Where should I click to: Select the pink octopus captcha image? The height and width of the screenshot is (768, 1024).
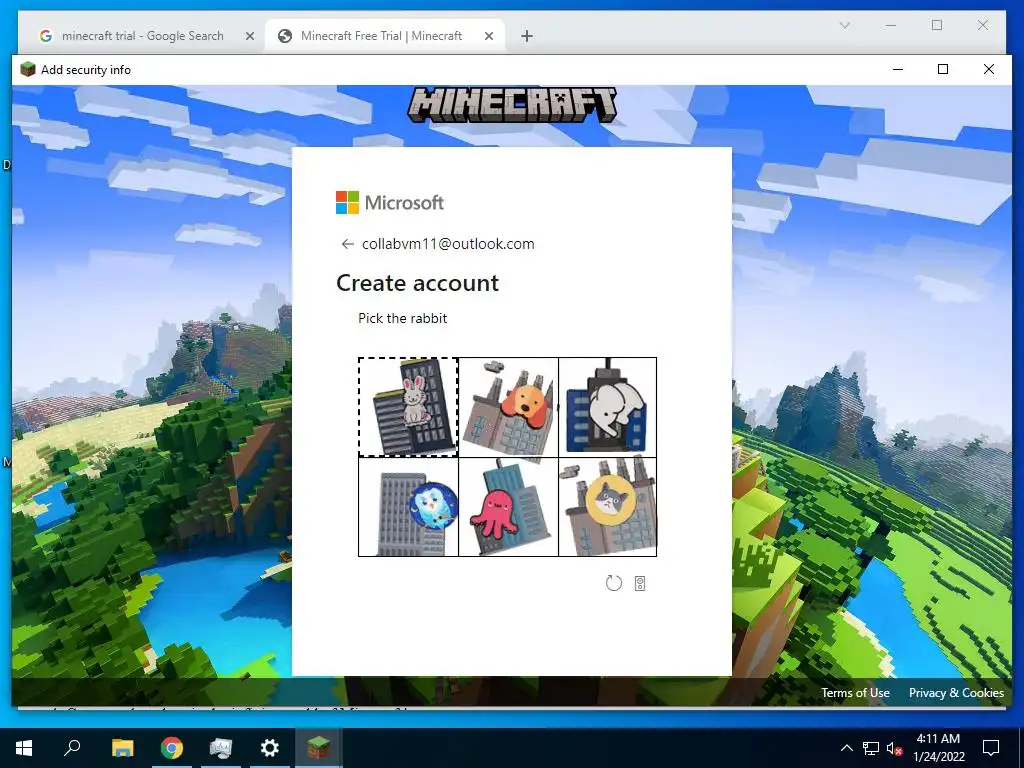[508, 507]
